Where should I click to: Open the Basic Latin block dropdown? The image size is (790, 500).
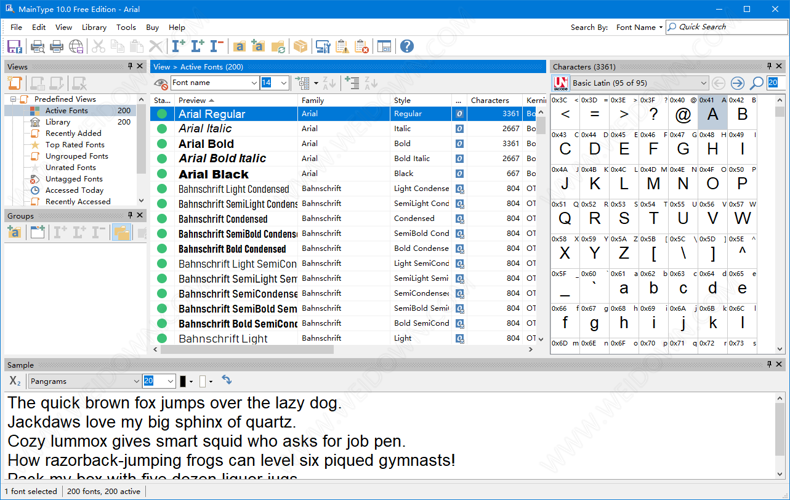point(703,83)
